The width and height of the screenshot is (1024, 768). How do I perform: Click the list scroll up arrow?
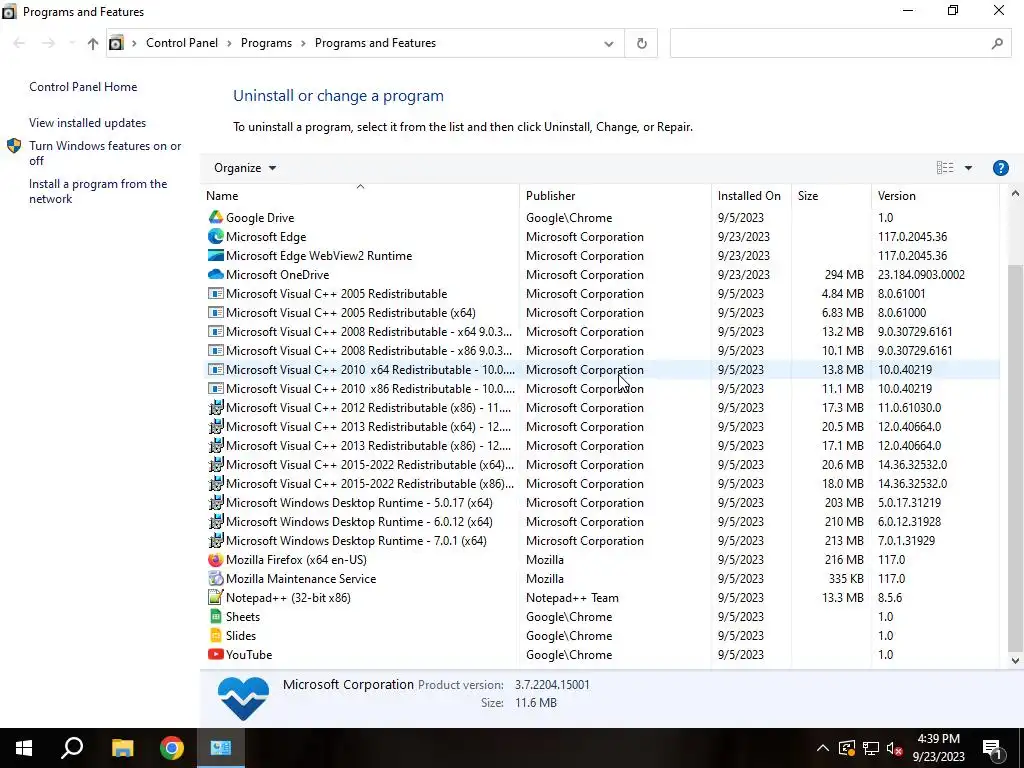pos(1015,193)
